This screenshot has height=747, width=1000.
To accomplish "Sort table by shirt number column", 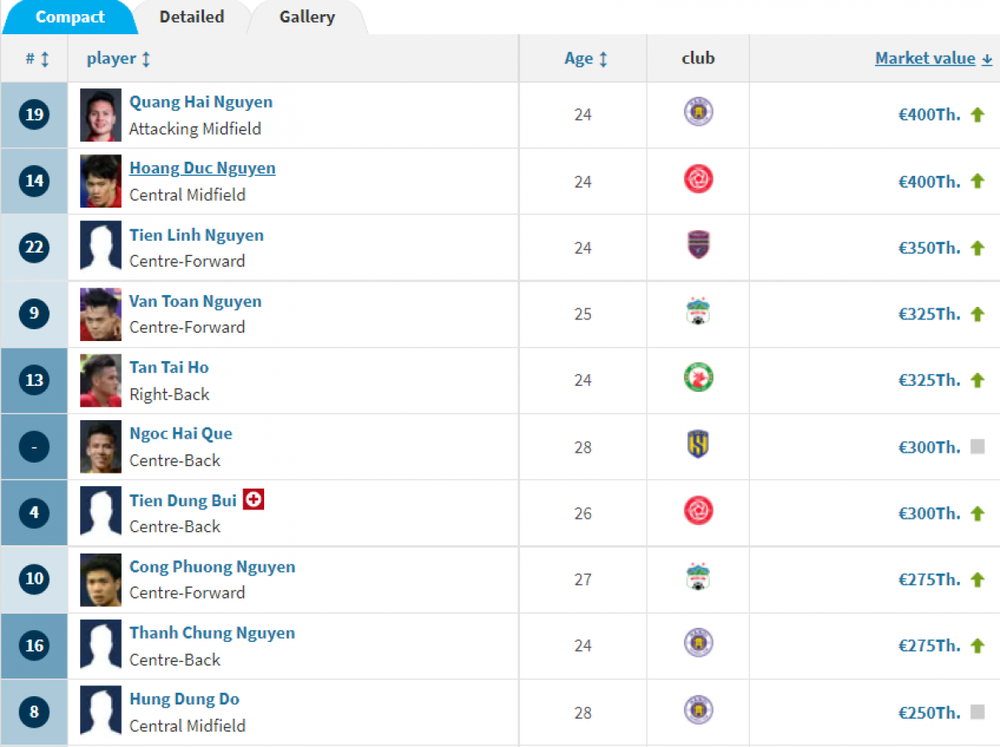I will click(36, 59).
